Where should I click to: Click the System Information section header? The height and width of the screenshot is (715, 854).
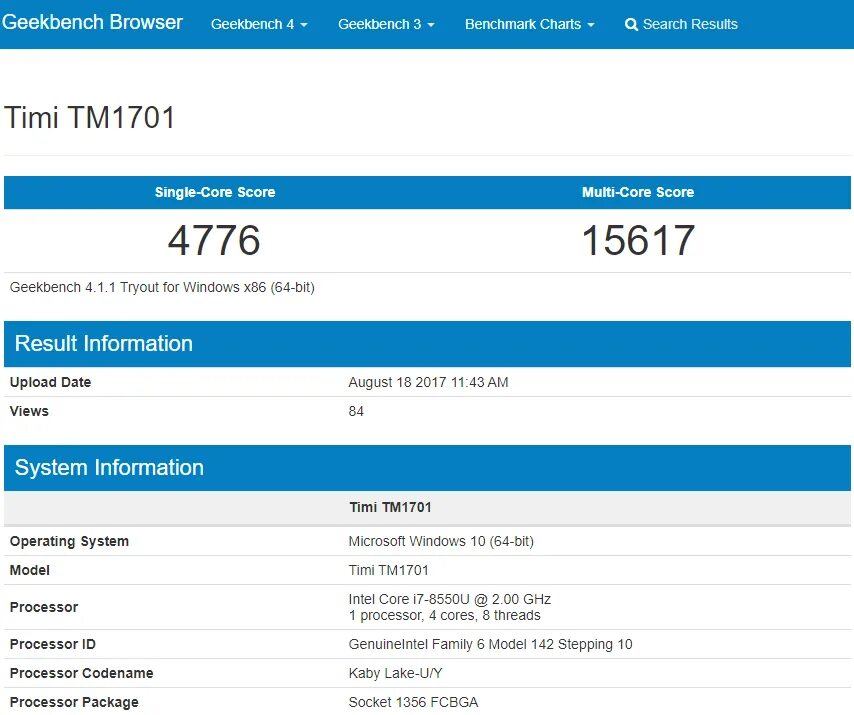point(109,467)
